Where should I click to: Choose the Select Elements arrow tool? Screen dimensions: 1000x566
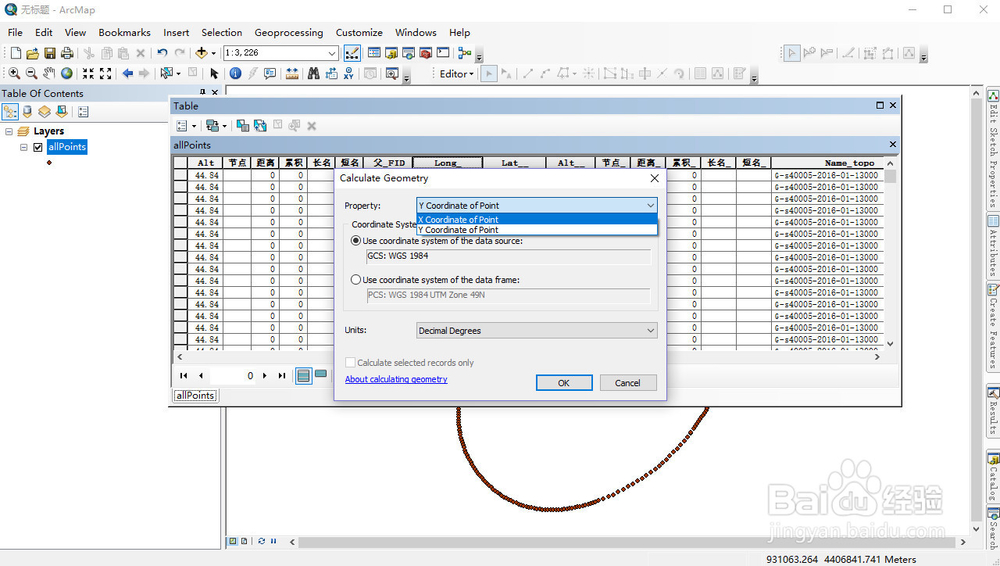coord(214,74)
